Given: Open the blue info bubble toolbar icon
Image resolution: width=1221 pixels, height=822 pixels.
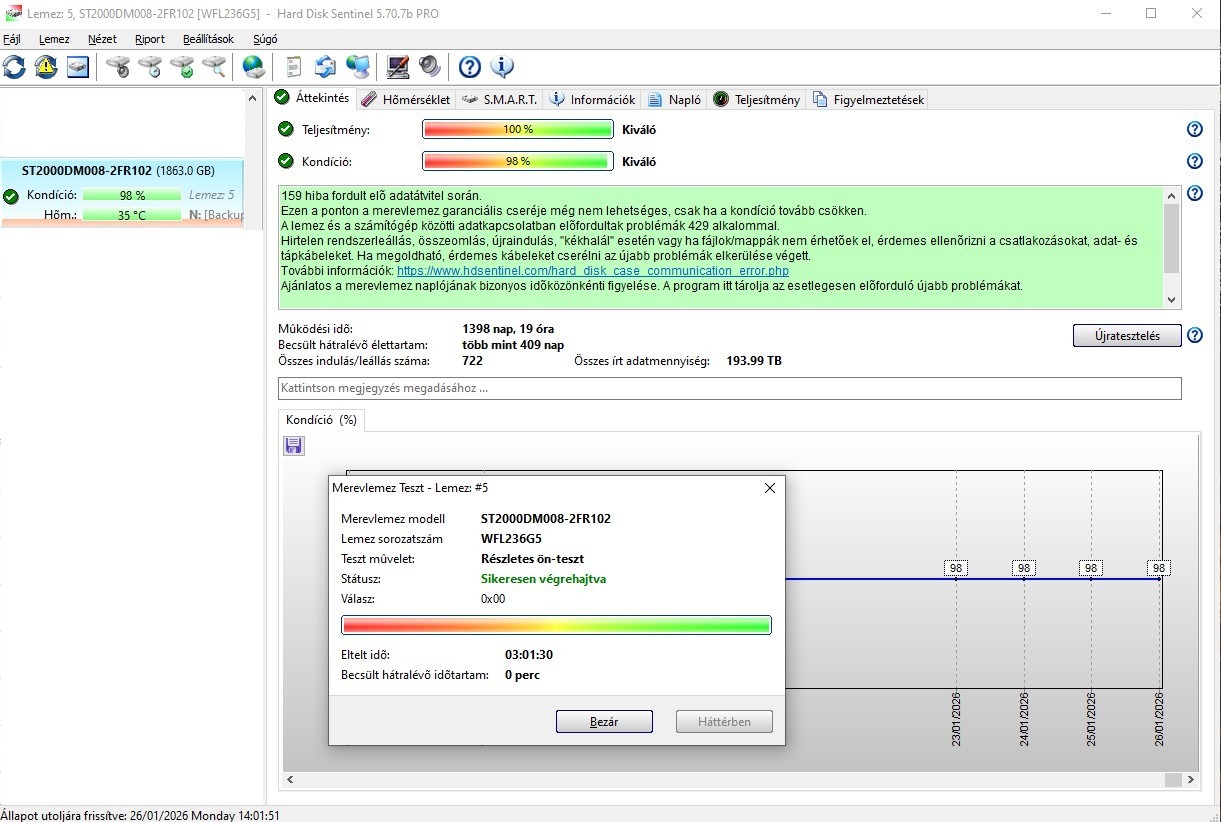Looking at the screenshot, I should (x=502, y=67).
